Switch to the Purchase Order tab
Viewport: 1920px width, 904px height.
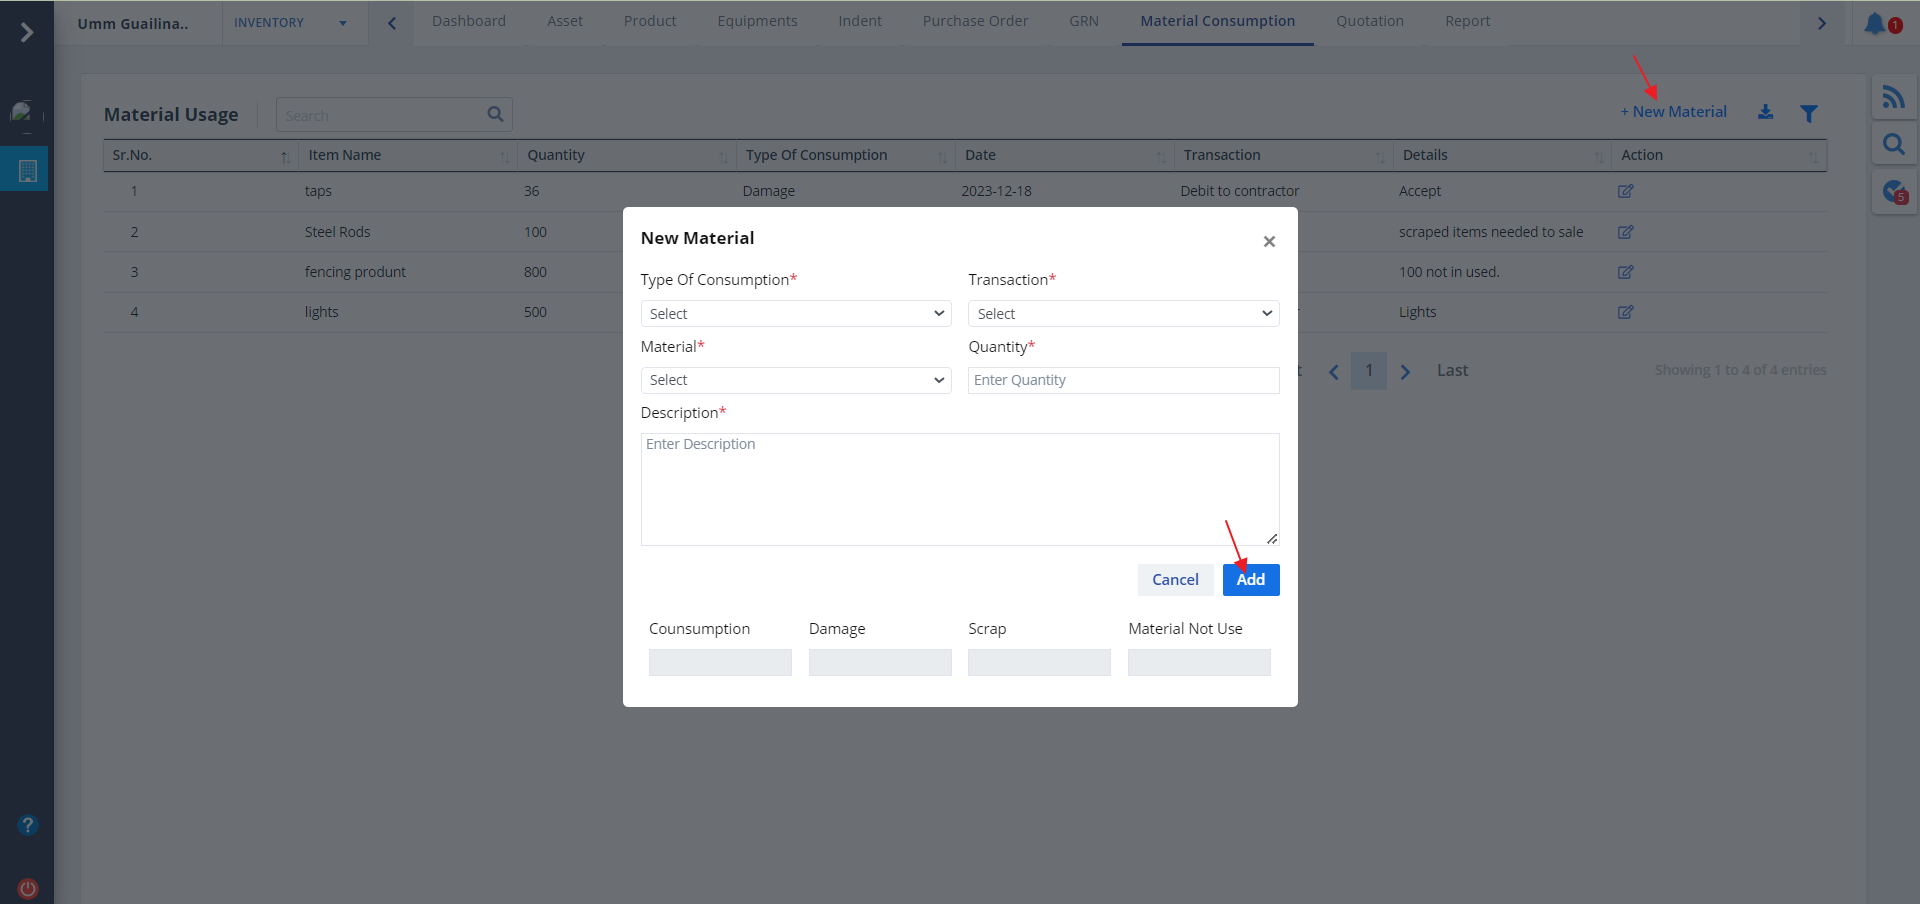click(x=974, y=21)
